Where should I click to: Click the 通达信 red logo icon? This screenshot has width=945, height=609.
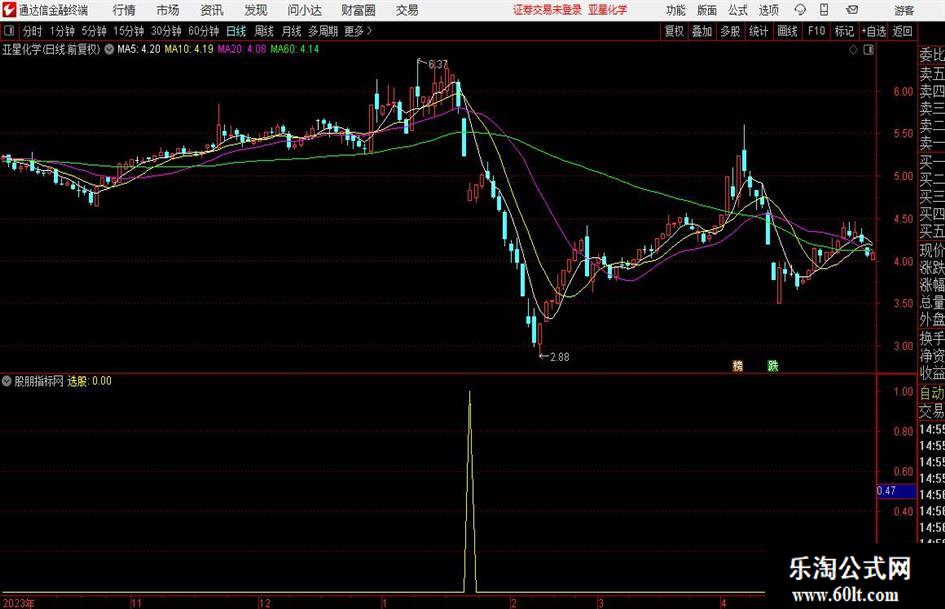coord(9,10)
